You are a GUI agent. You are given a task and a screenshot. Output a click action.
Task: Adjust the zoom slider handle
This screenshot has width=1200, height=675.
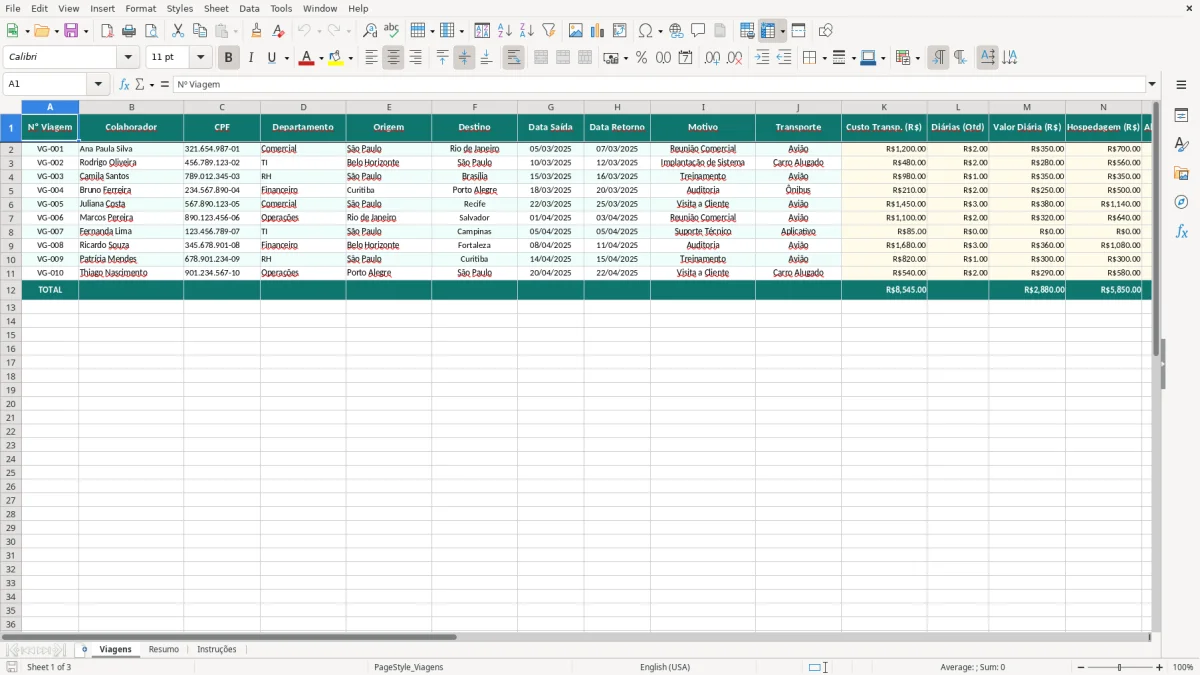[1120, 667]
